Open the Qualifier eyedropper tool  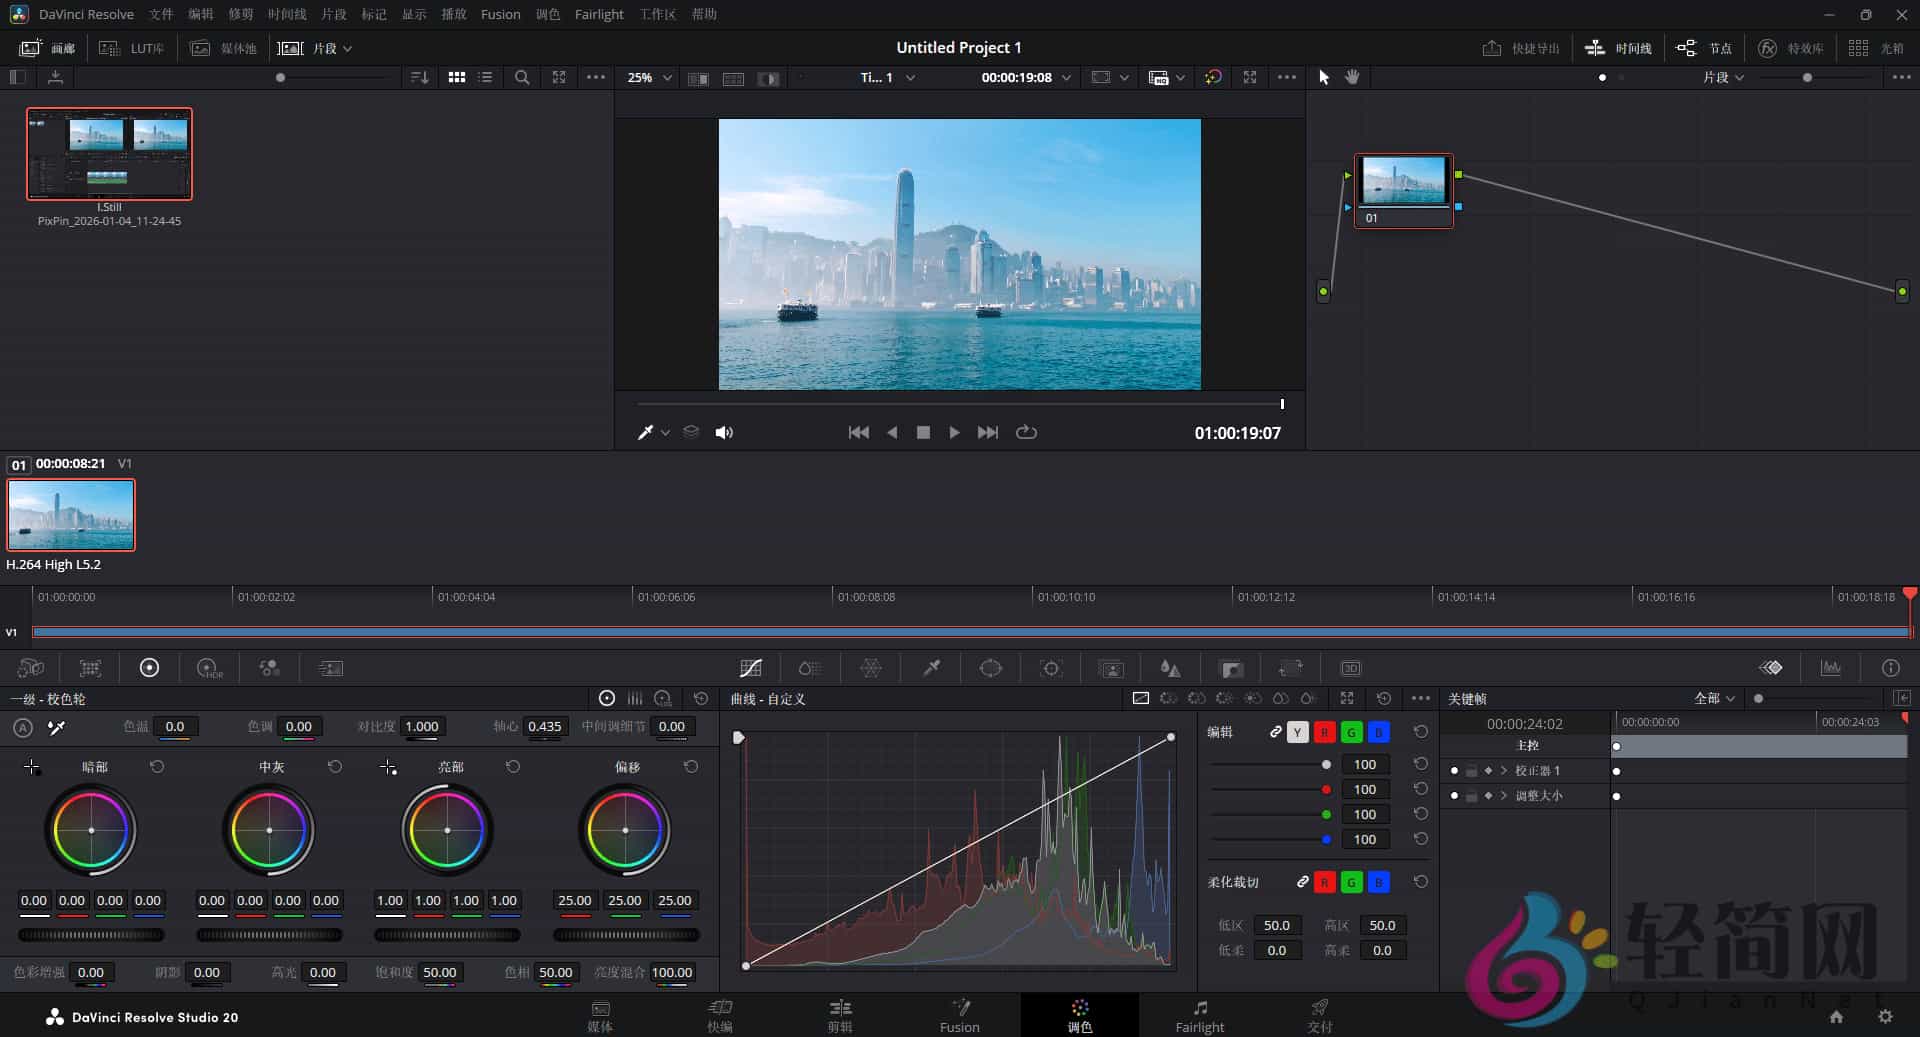(x=930, y=668)
